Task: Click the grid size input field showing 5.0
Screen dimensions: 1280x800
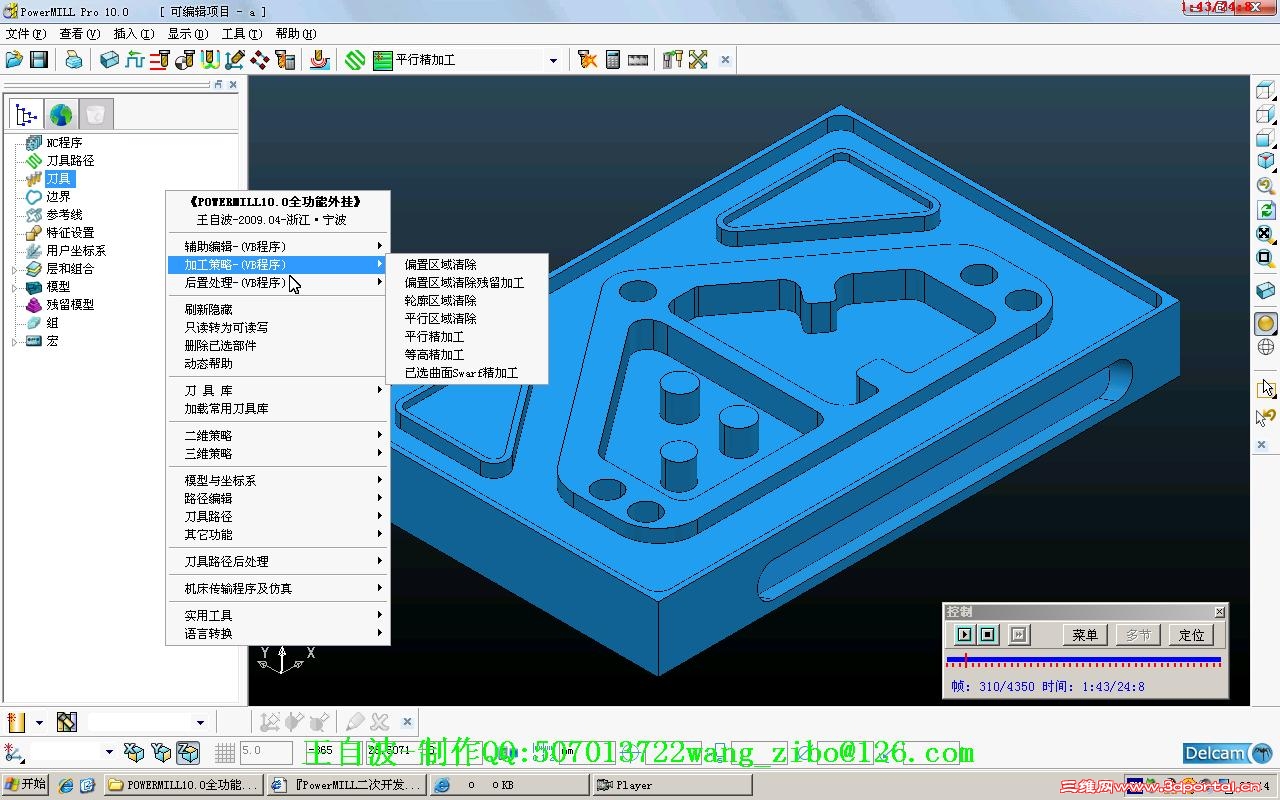Action: coord(265,751)
